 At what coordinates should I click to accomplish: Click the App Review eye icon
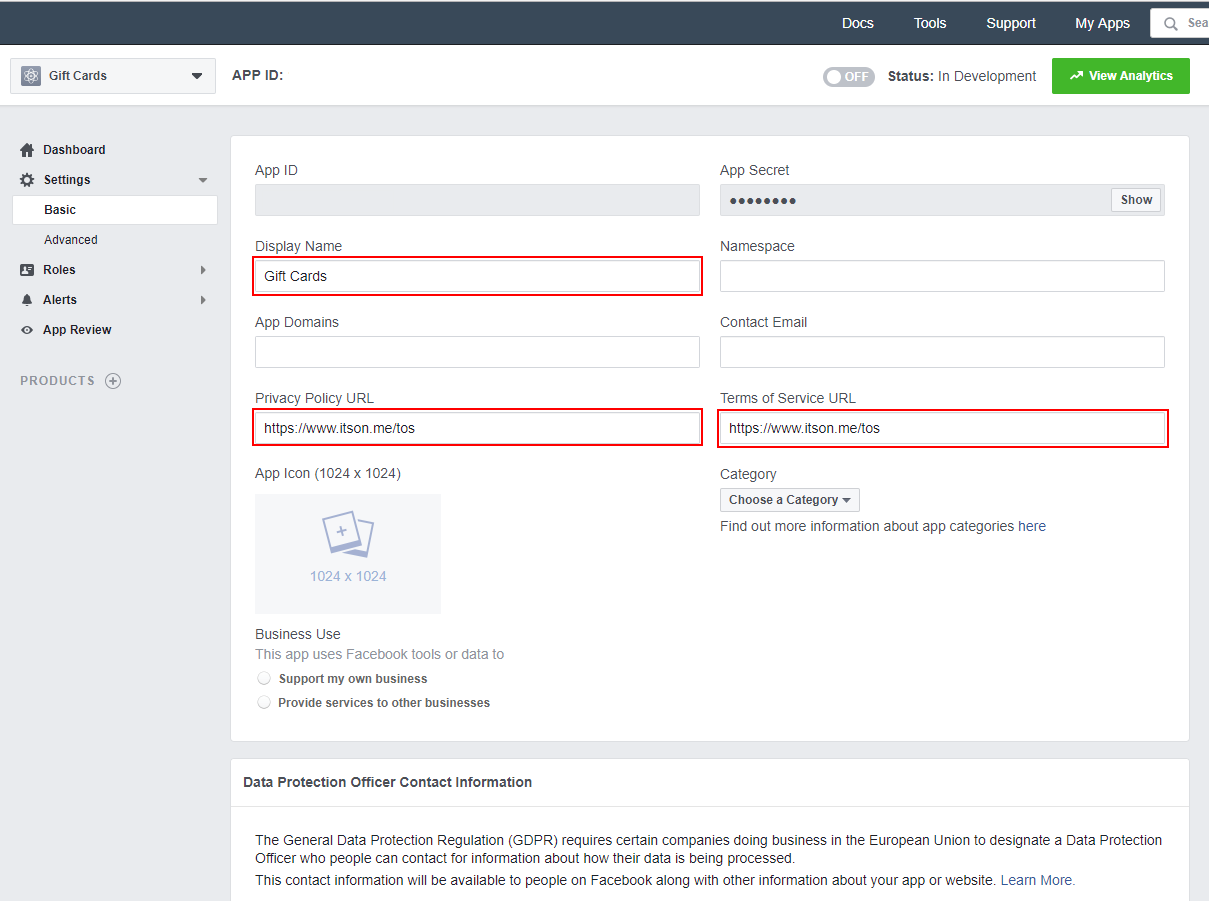27,330
